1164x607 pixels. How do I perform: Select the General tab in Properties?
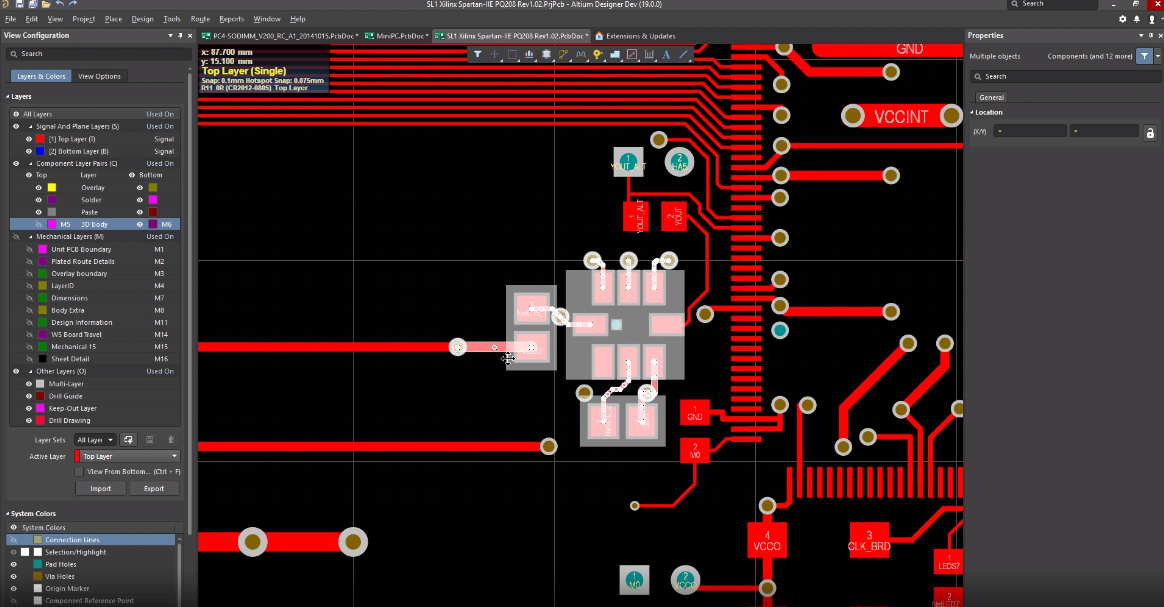pos(991,97)
